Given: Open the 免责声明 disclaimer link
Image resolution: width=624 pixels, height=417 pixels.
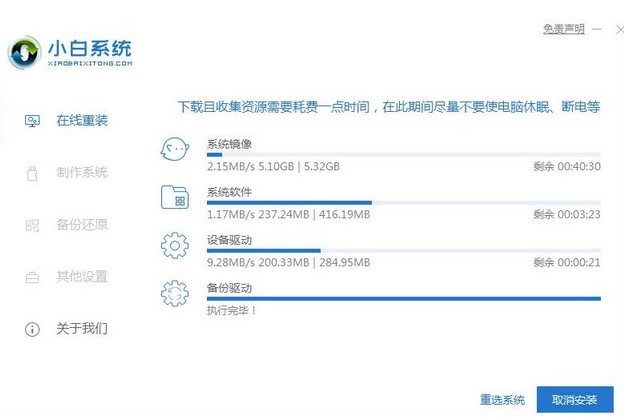Looking at the screenshot, I should [x=564, y=29].
